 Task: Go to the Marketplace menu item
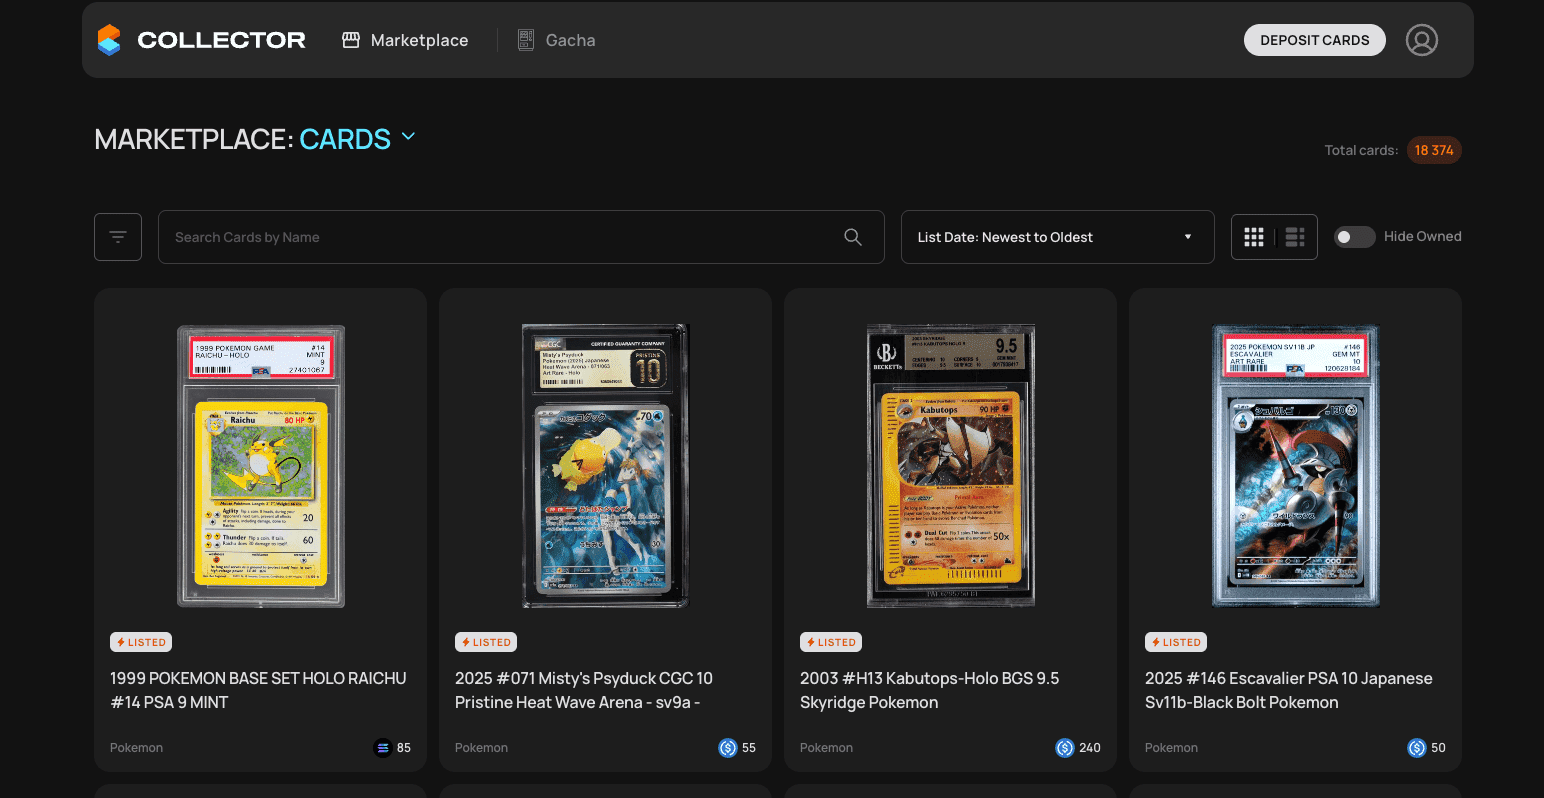[404, 40]
